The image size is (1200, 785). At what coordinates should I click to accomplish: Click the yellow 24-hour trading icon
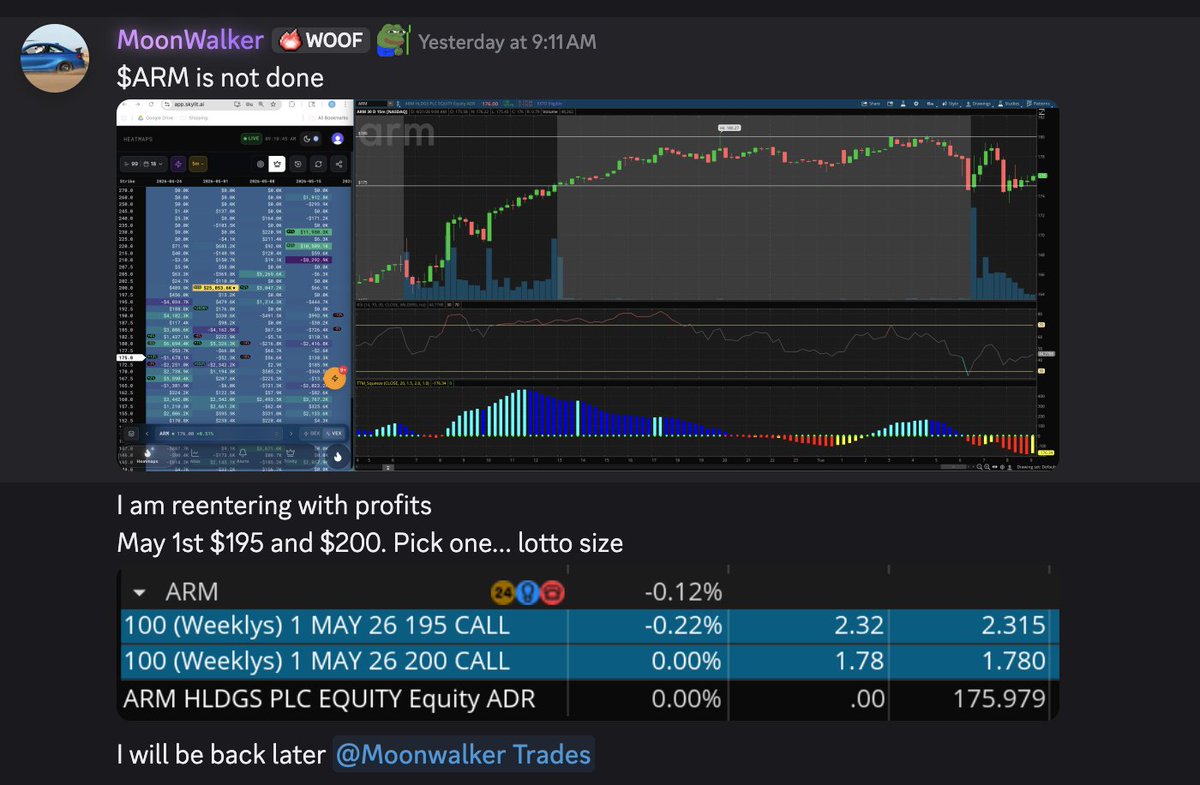pyautogui.click(x=502, y=591)
